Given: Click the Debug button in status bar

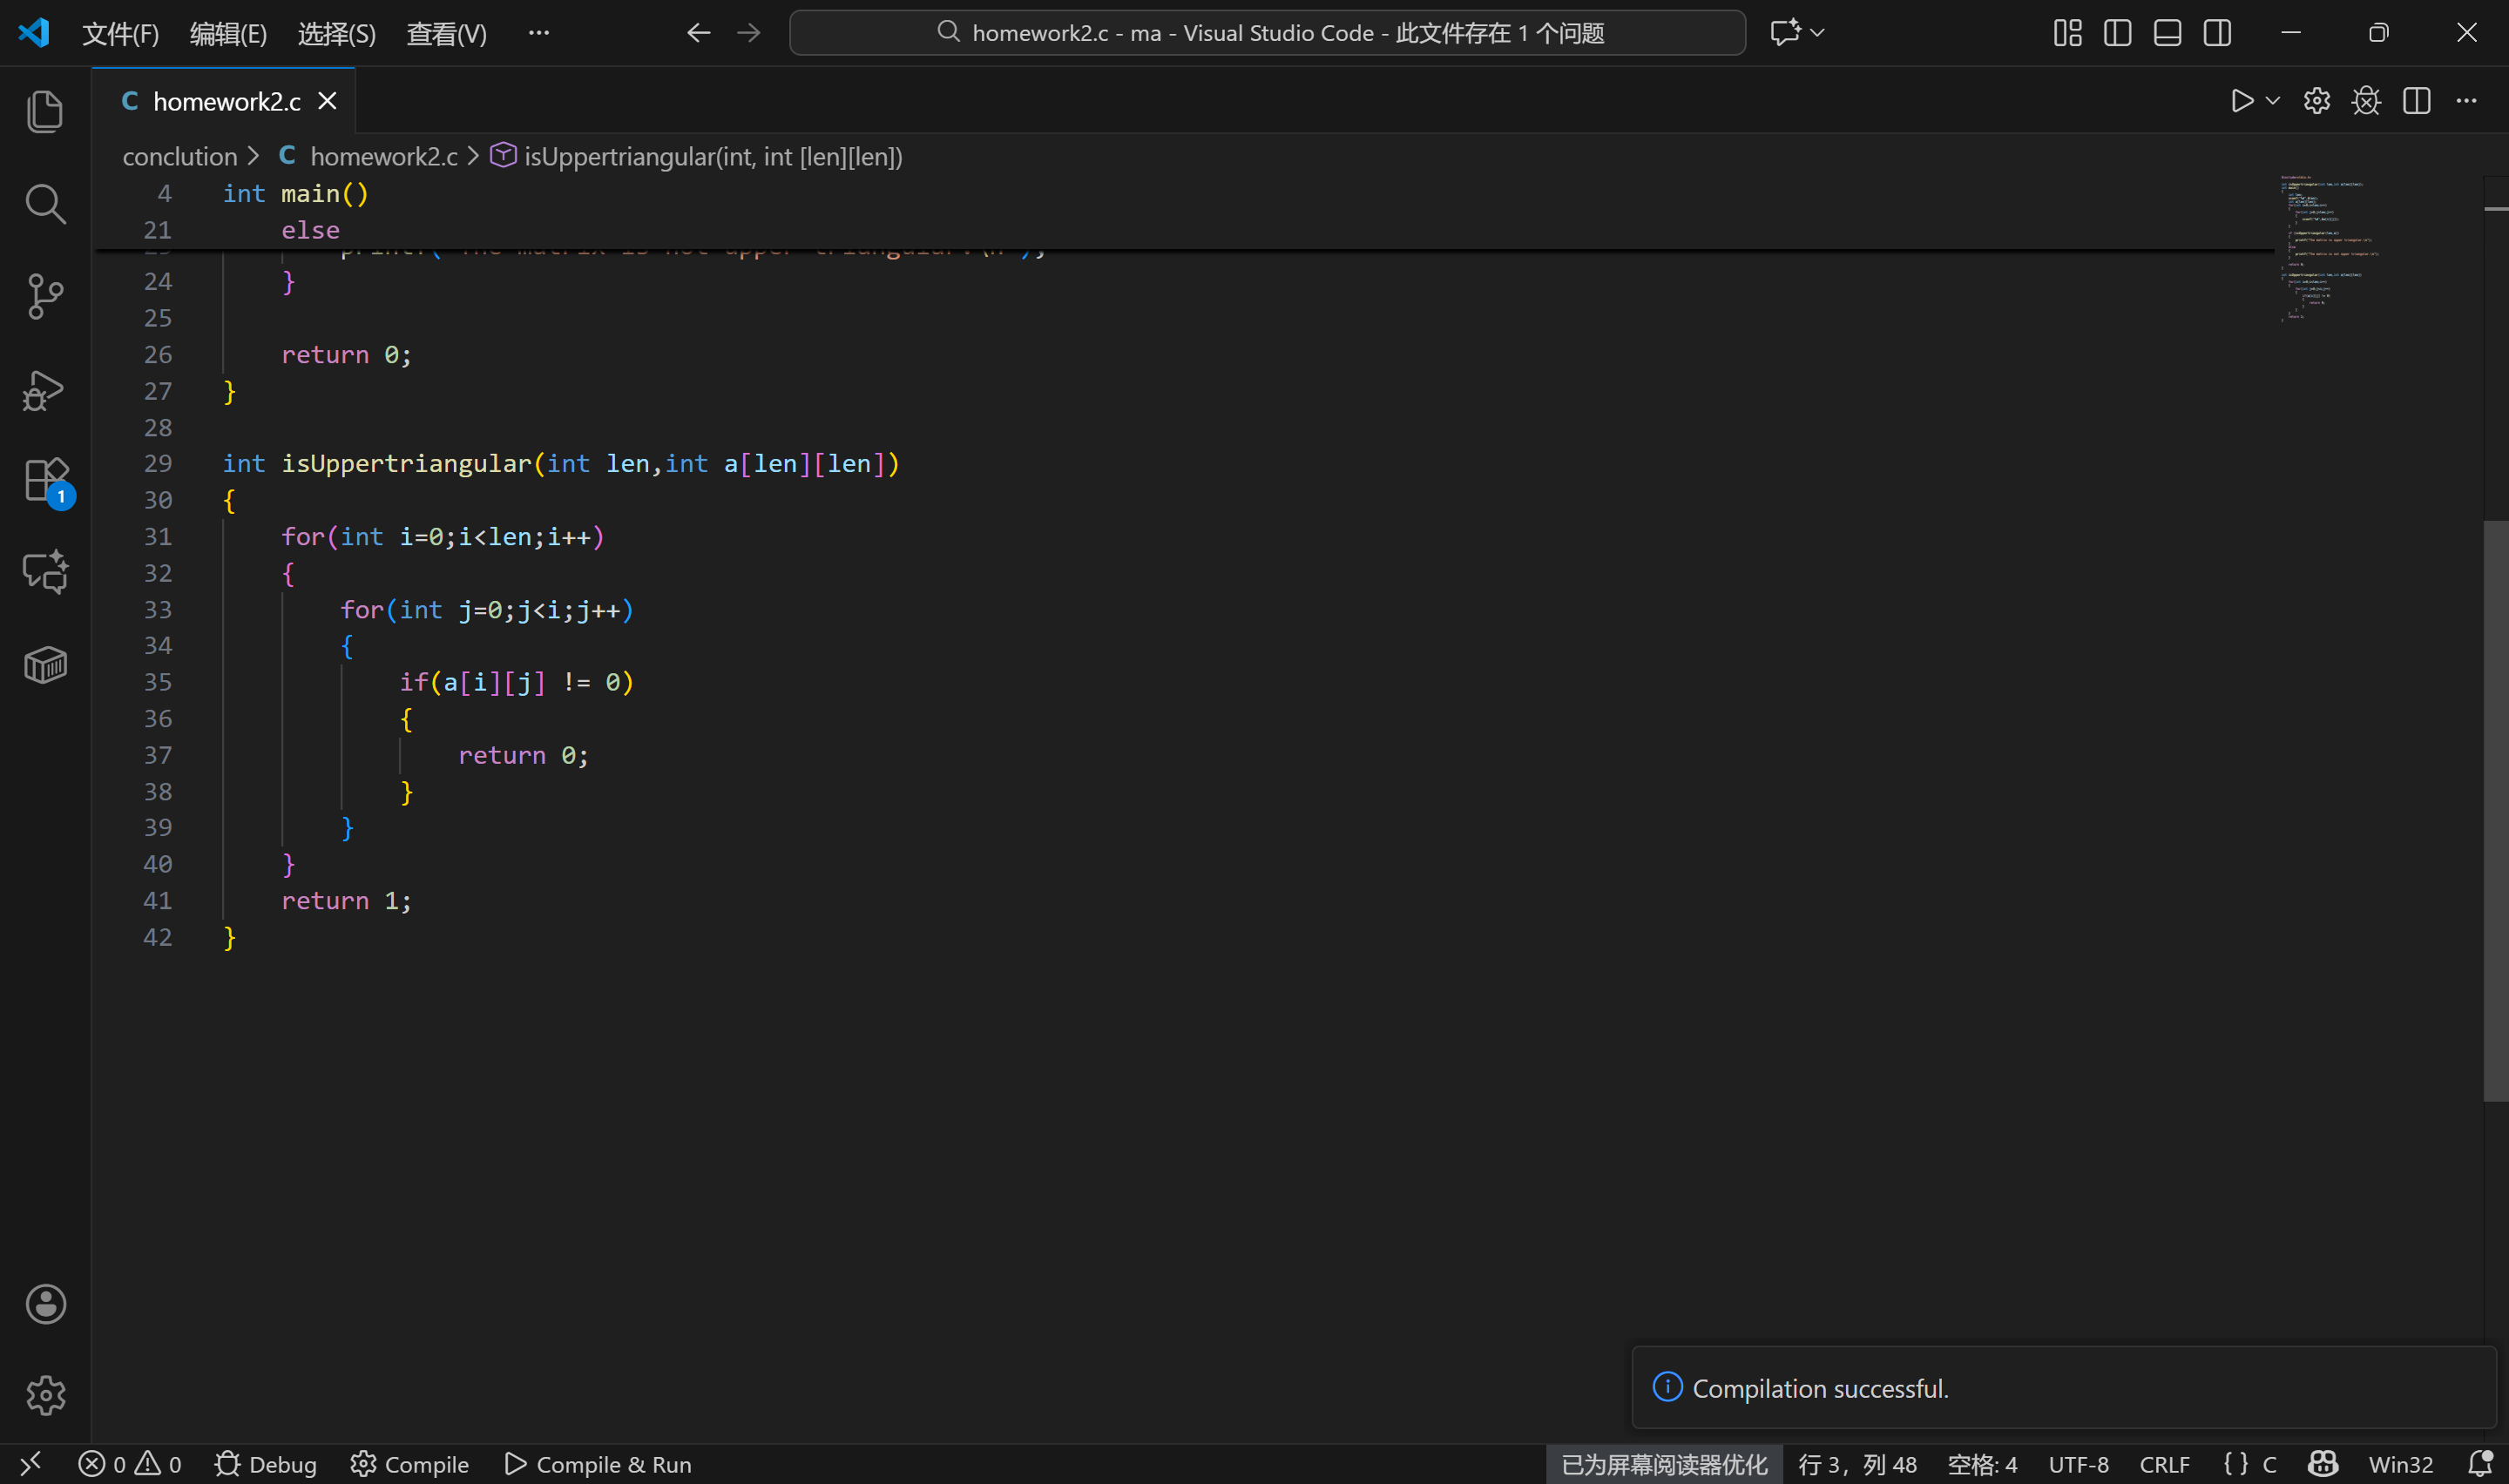Looking at the screenshot, I should (266, 1464).
